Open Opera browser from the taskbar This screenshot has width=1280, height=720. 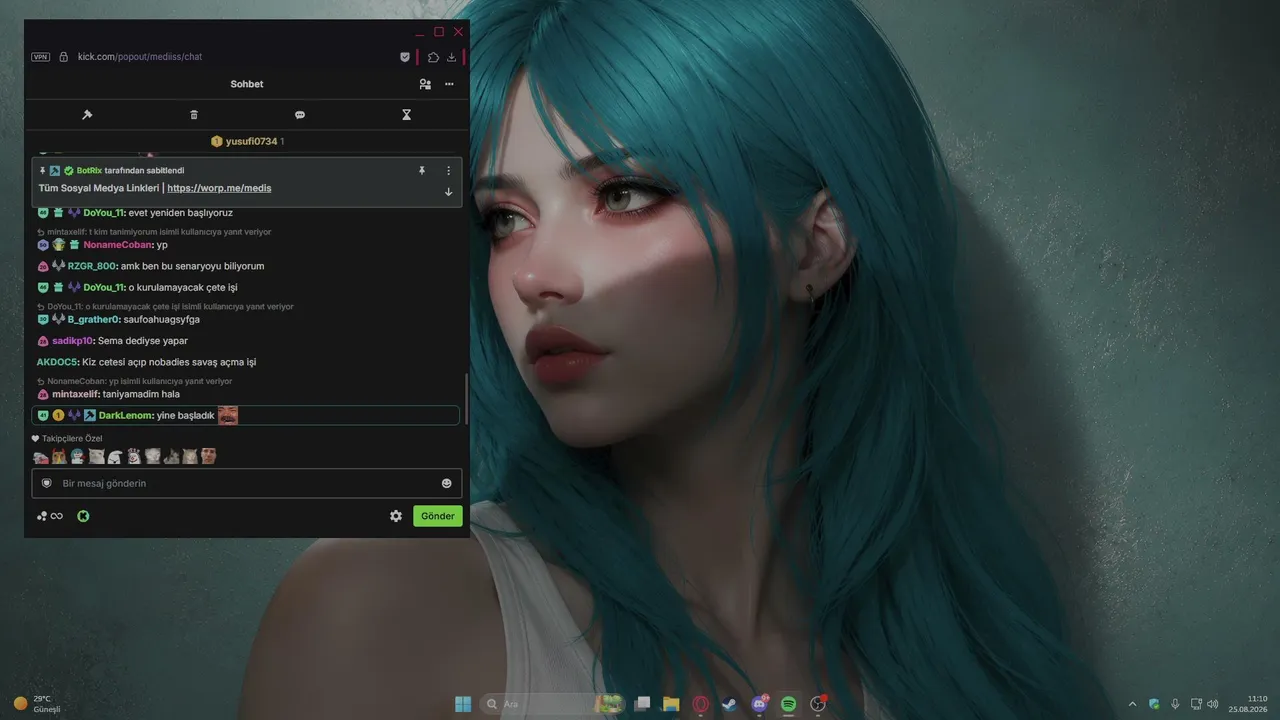pos(701,704)
